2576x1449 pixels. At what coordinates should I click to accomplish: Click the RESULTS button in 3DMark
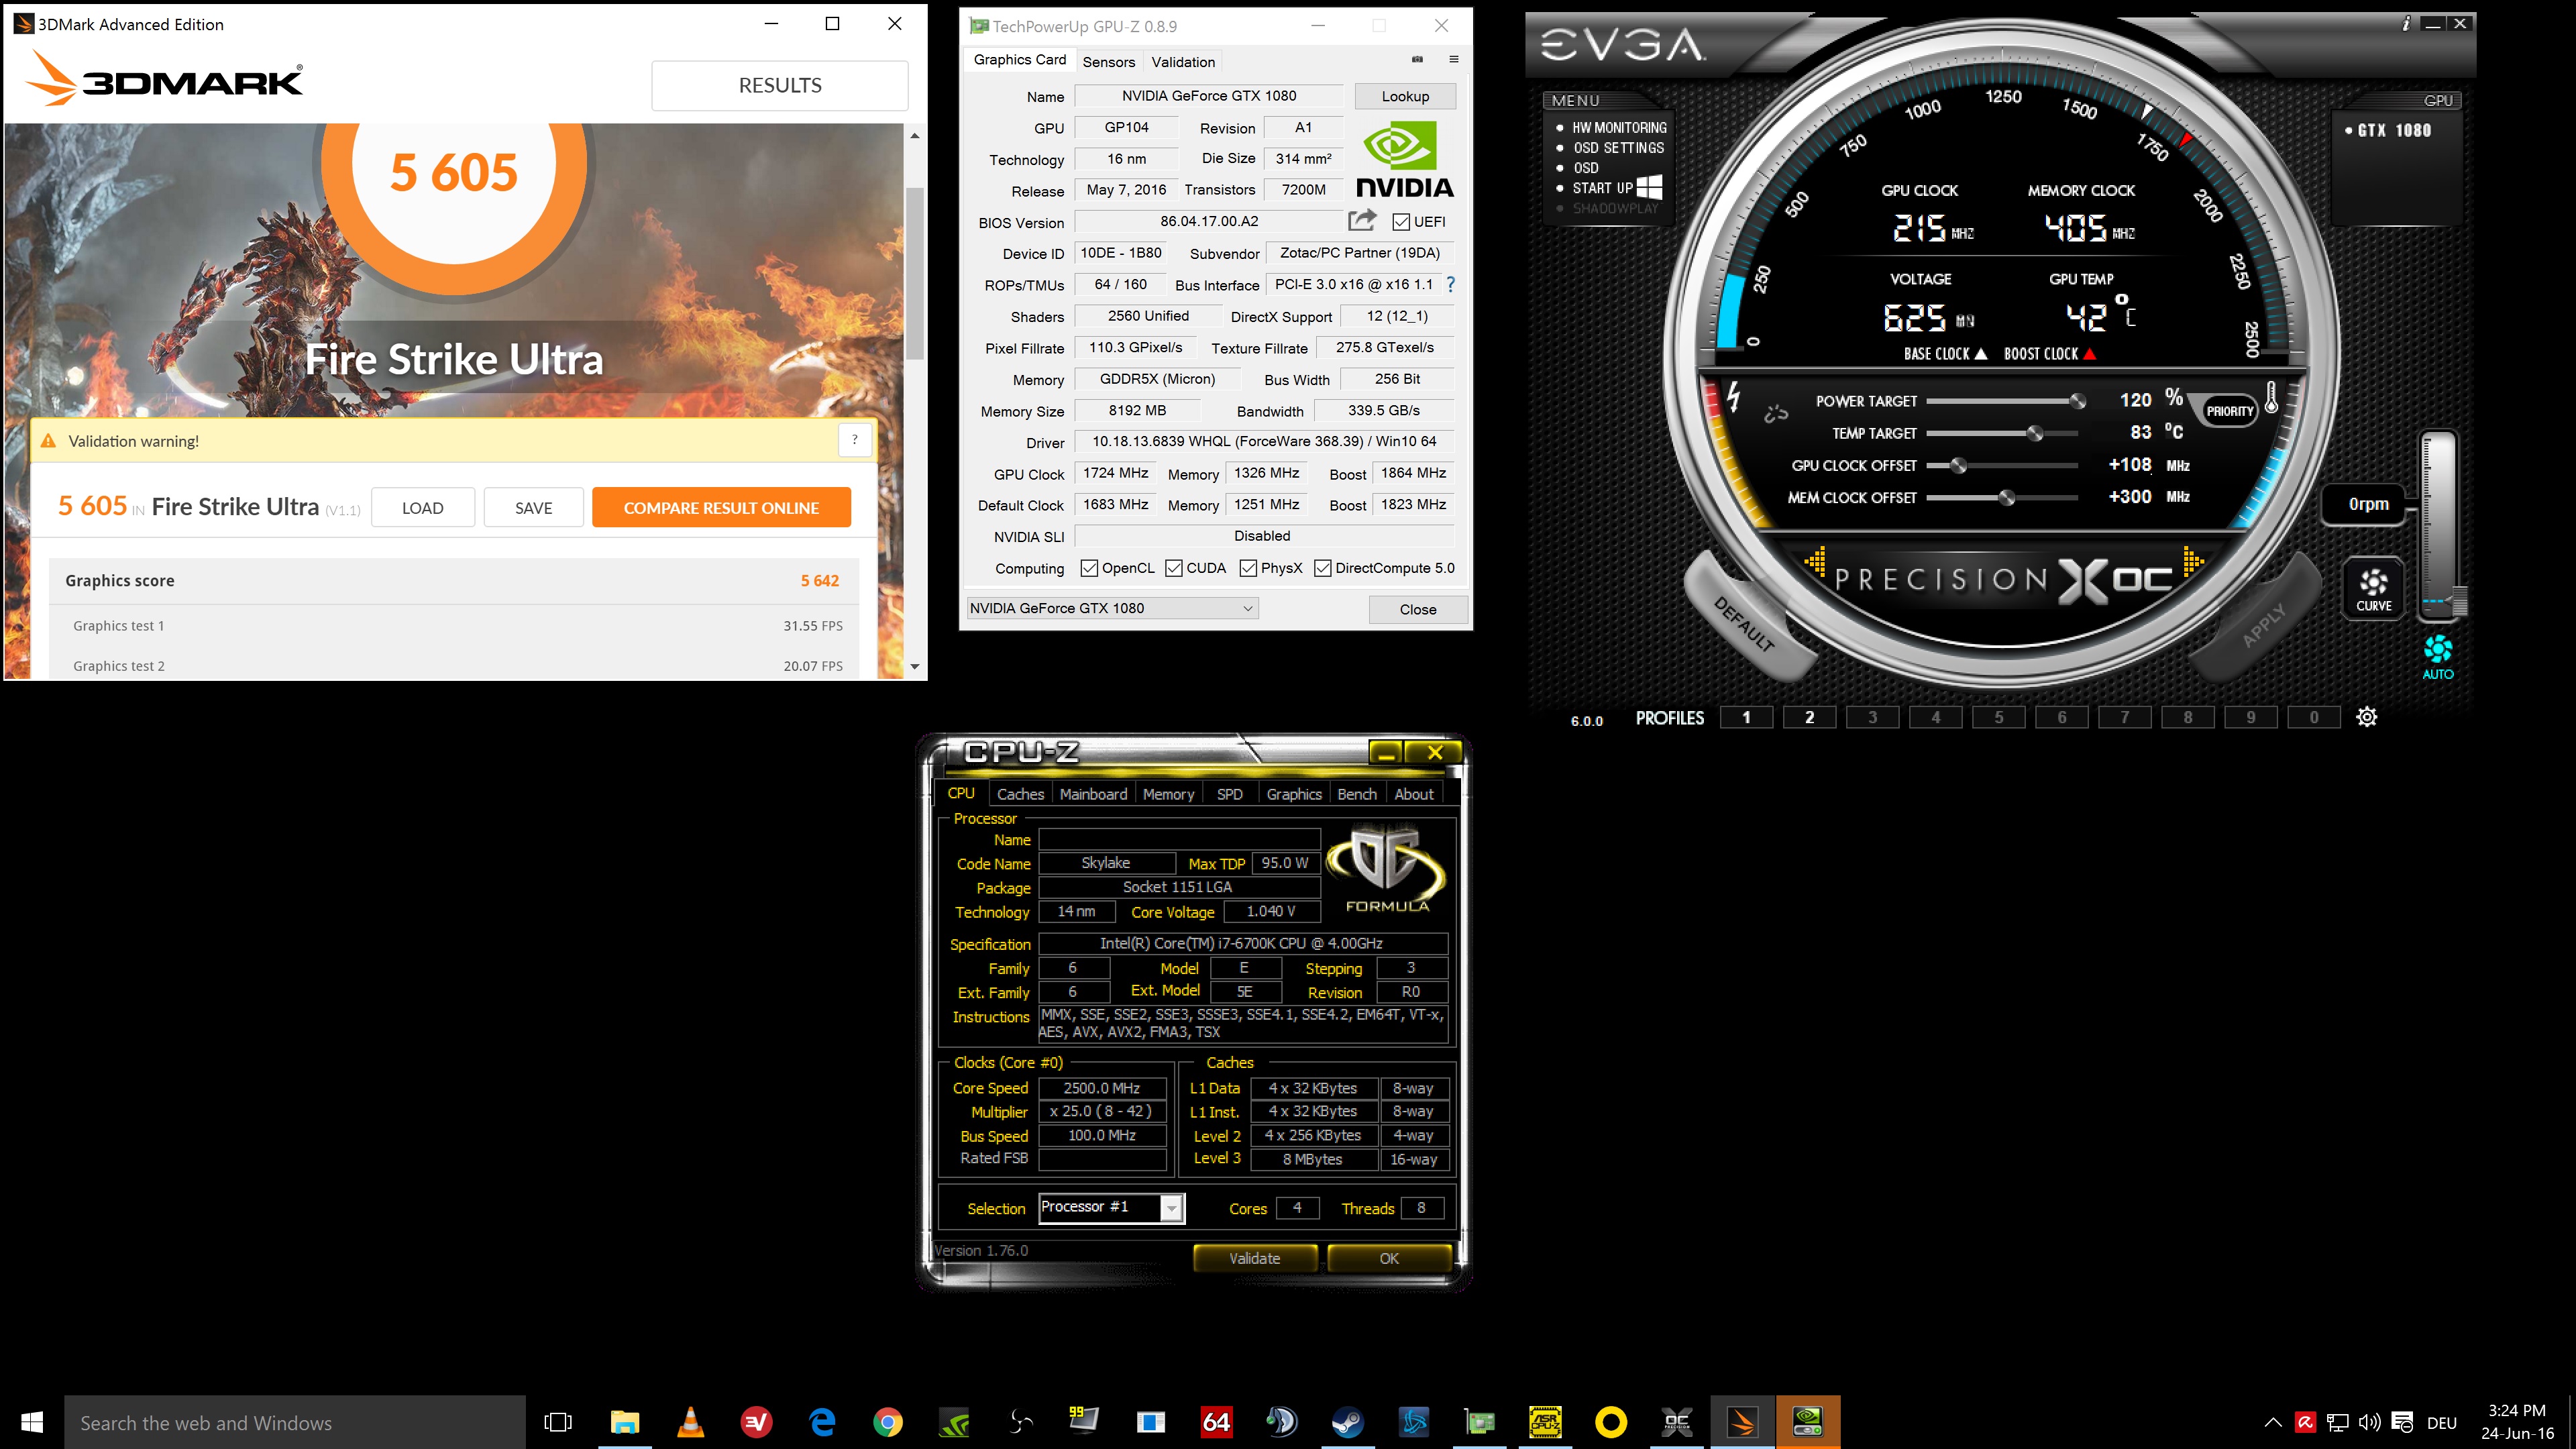(x=780, y=85)
